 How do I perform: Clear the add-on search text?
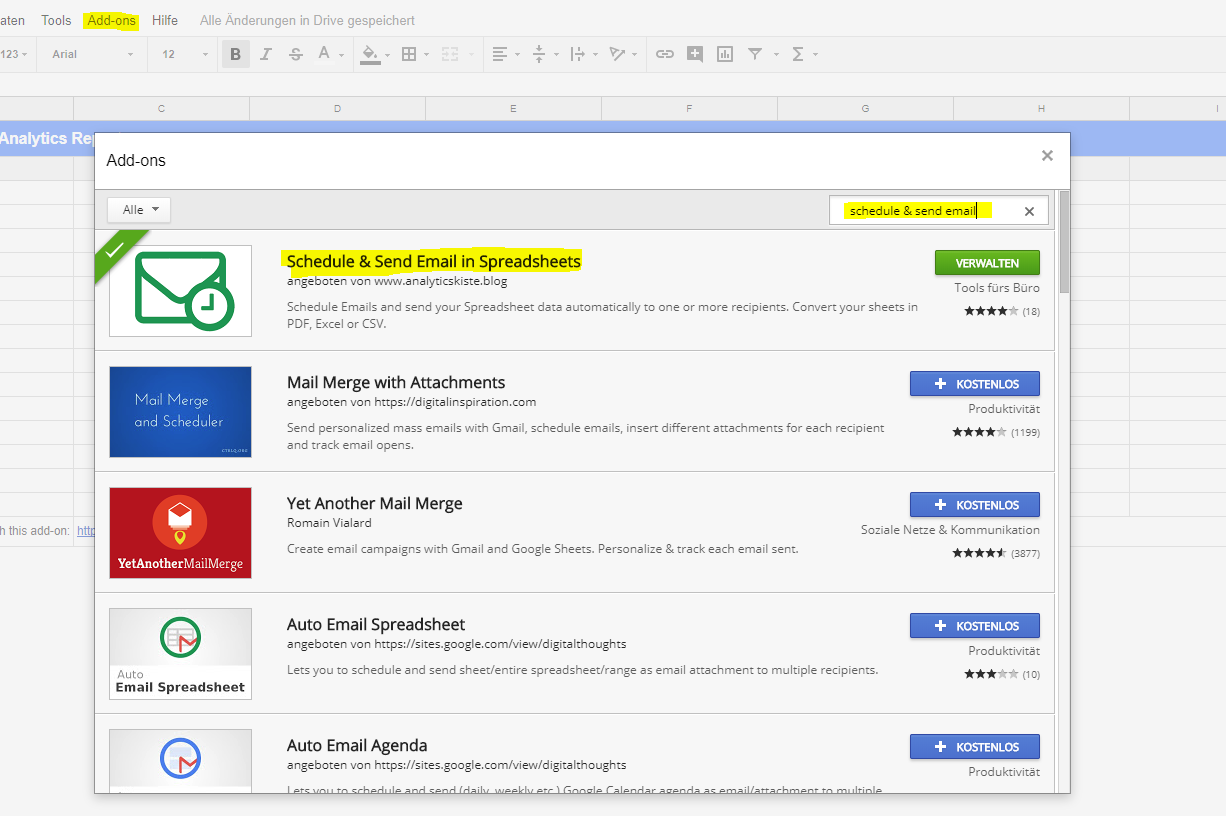click(1029, 211)
